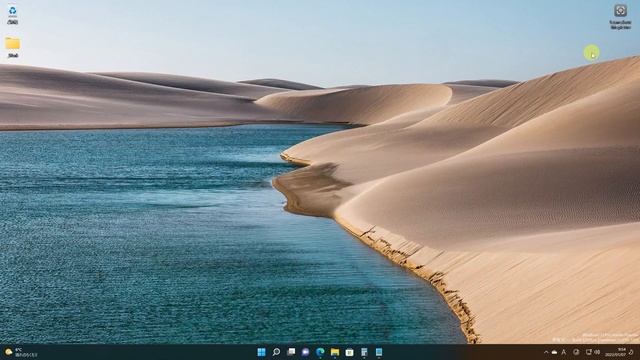
Task: Click the OneDrive cloud tray icon
Action: [554, 352]
